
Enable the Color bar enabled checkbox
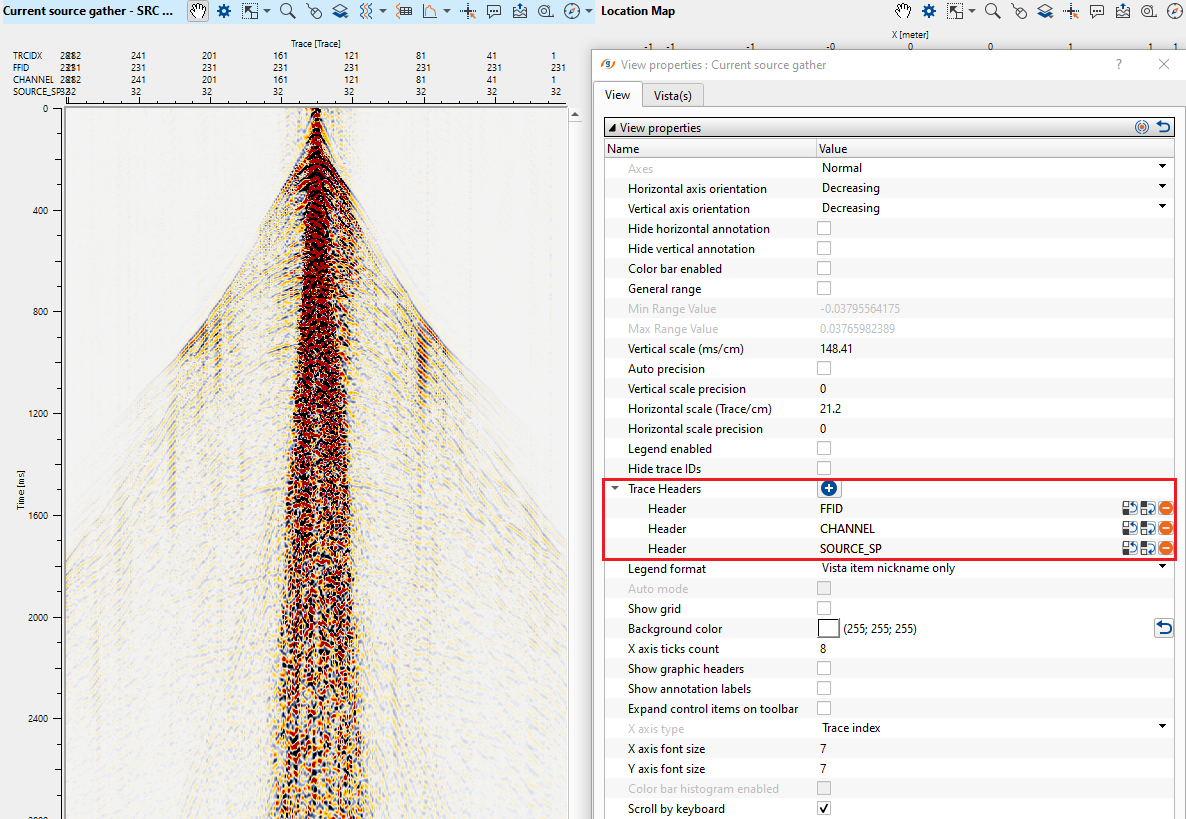pyautogui.click(x=824, y=268)
